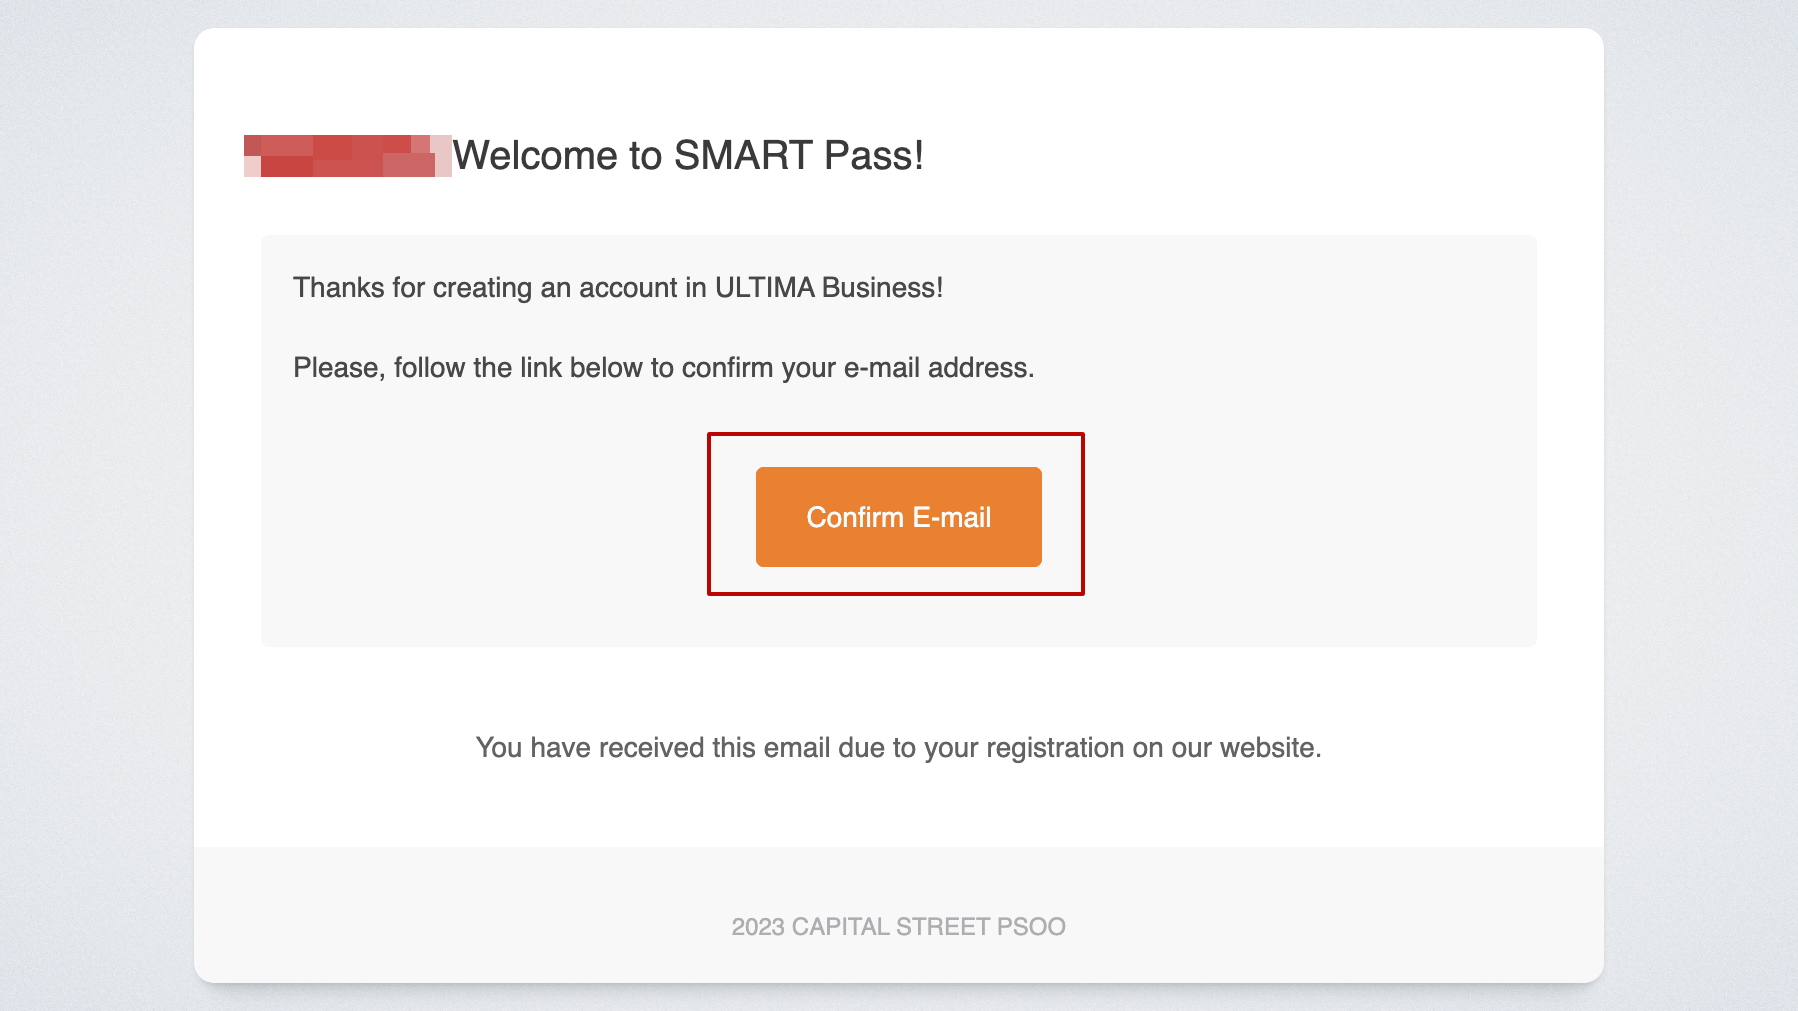Click the word "Thanks" in the message
This screenshot has height=1011, width=1798.
pos(338,288)
